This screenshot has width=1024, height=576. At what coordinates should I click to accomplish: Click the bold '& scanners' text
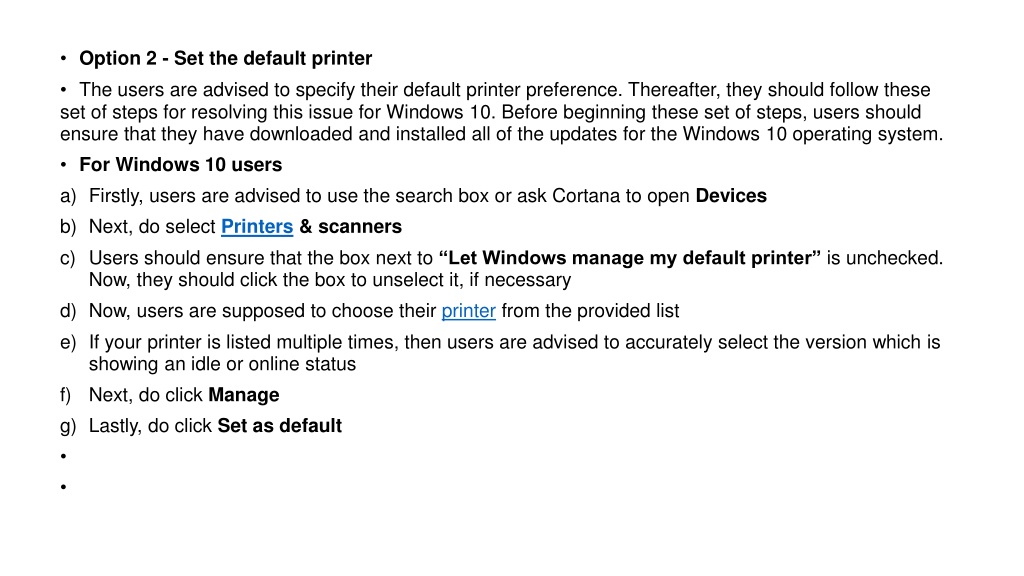point(351,227)
